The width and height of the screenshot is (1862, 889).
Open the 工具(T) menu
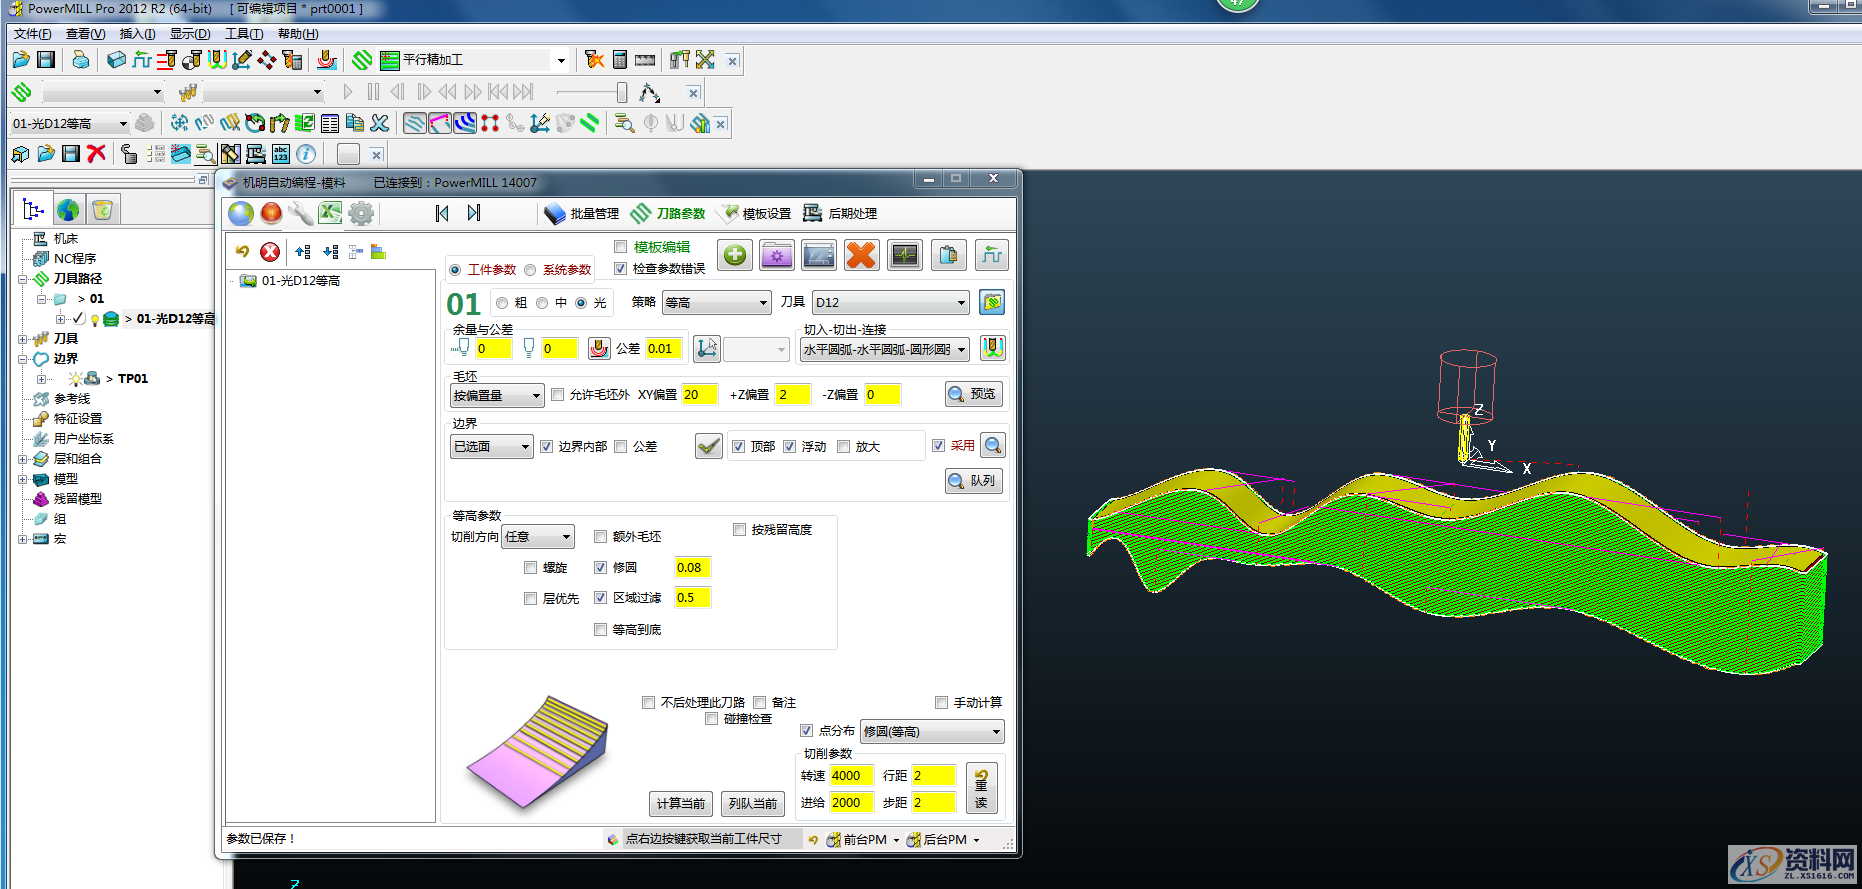coord(243,34)
